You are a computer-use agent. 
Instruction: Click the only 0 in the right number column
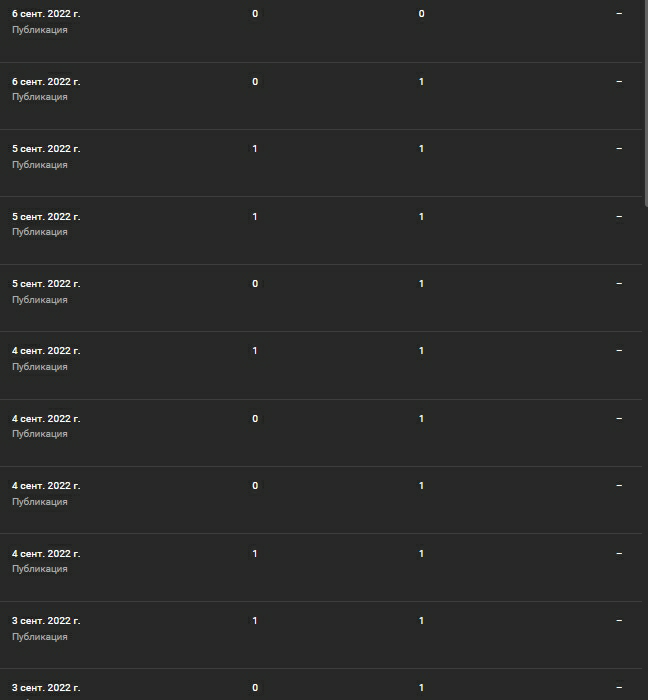point(421,14)
